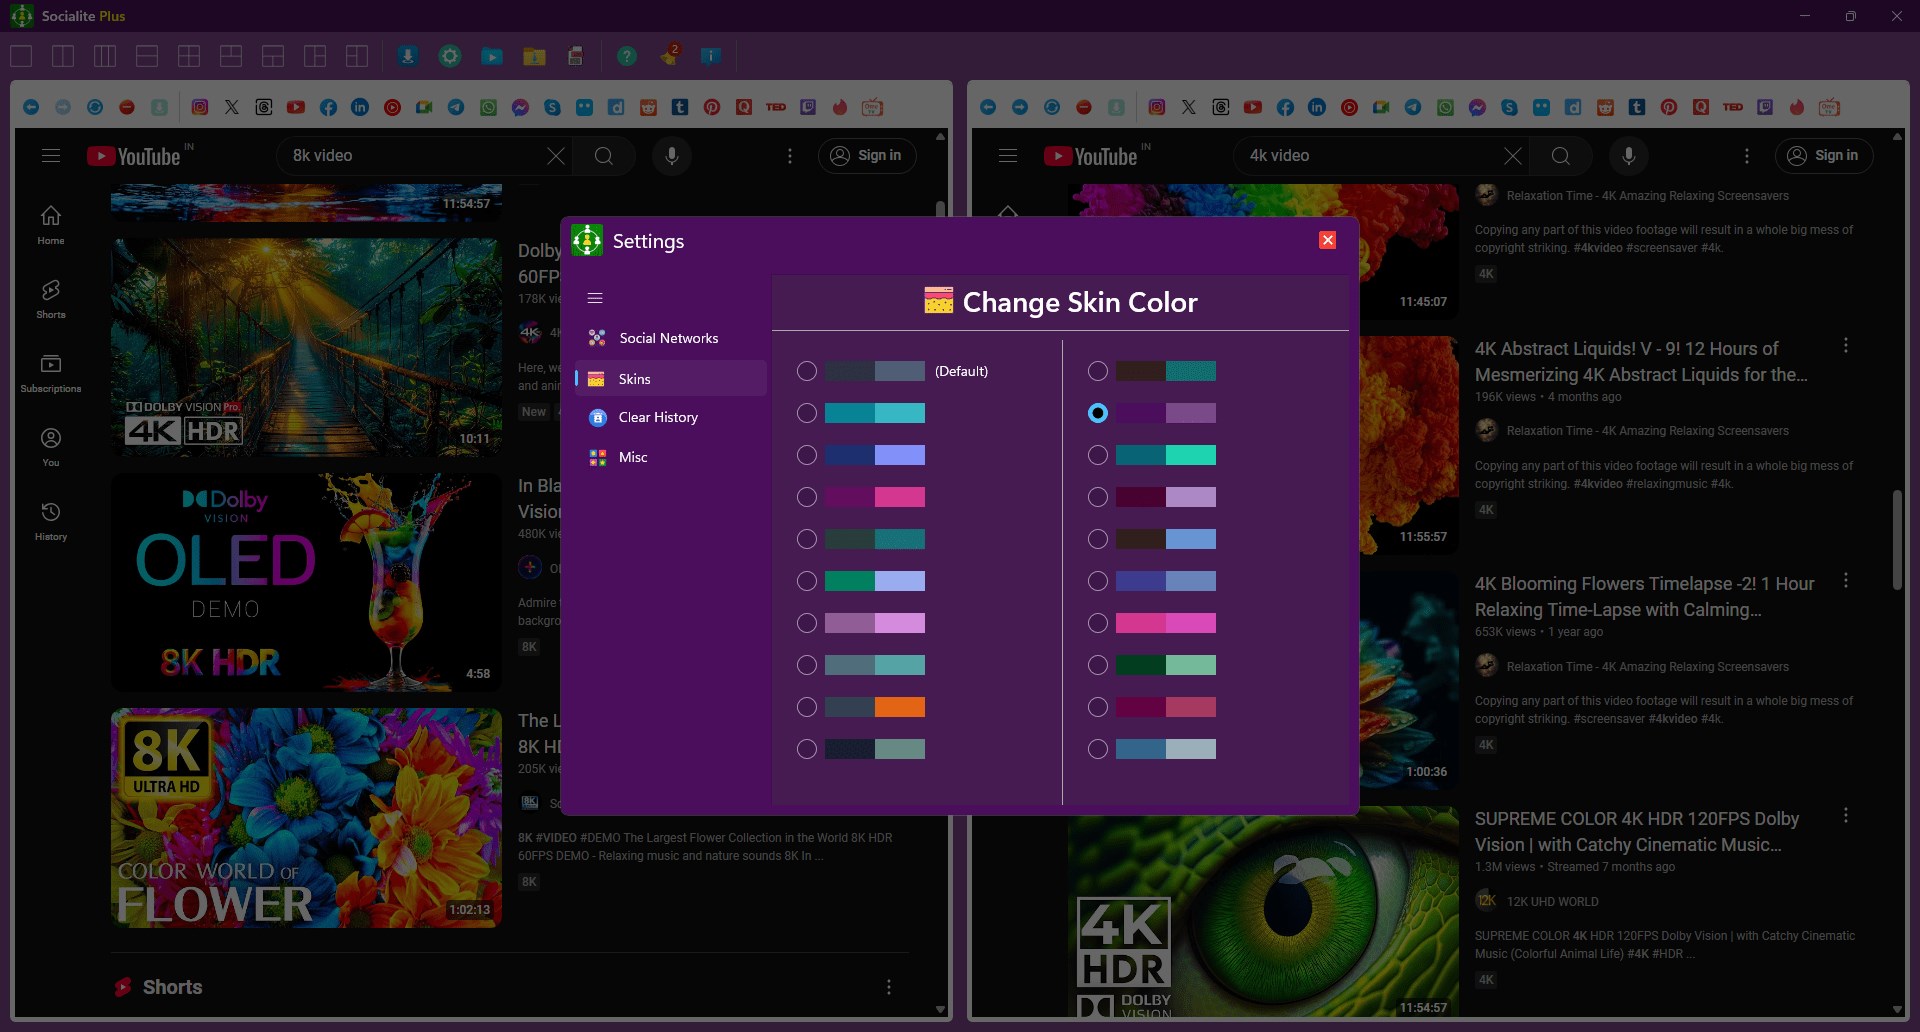Click the Help question mark icon

point(626,56)
